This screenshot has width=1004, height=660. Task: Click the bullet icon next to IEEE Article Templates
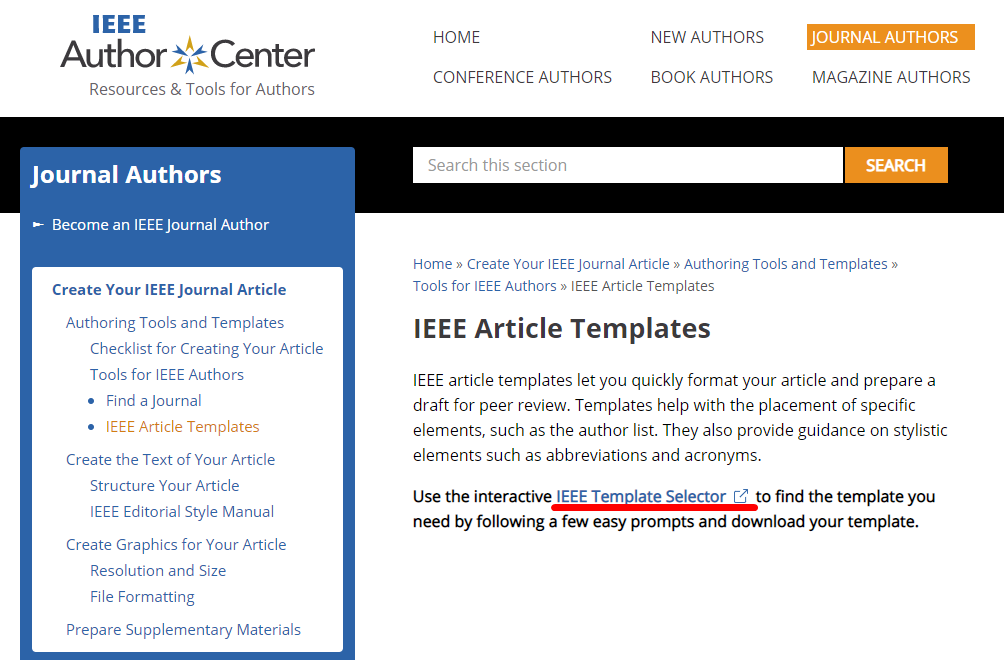[91, 426]
